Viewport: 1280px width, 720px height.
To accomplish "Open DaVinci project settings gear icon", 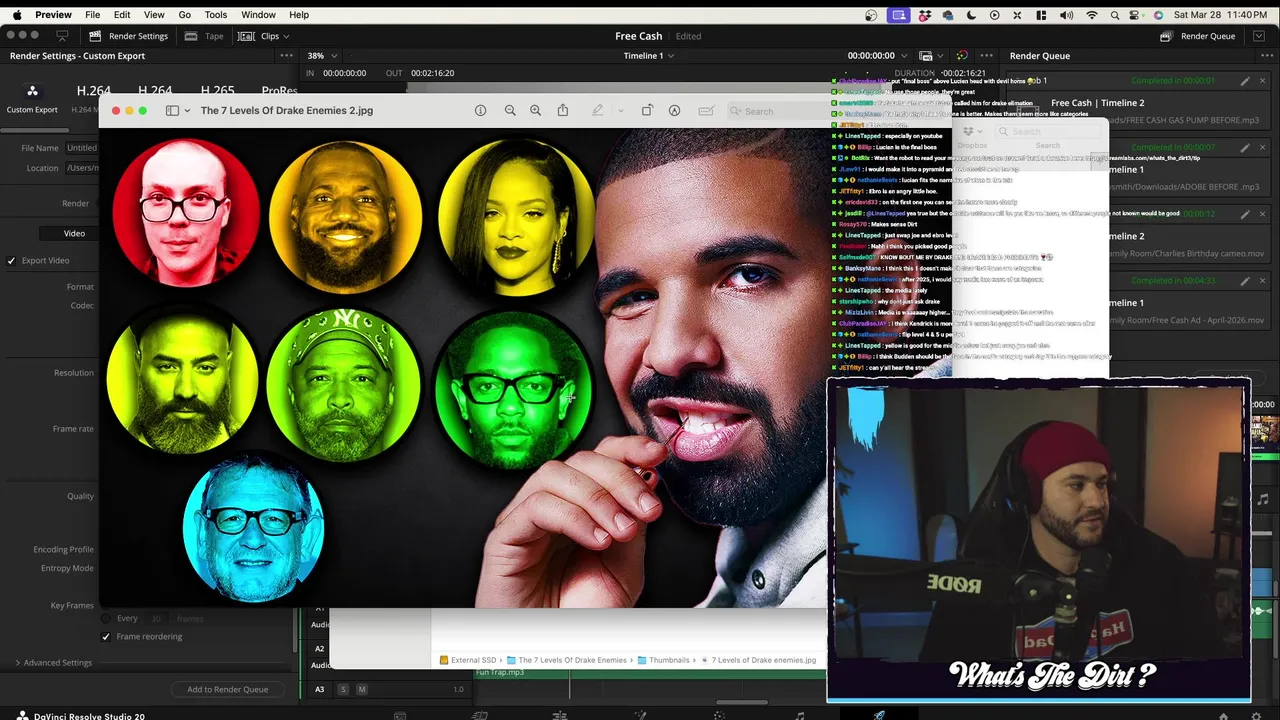I will click(x=1257, y=716).
